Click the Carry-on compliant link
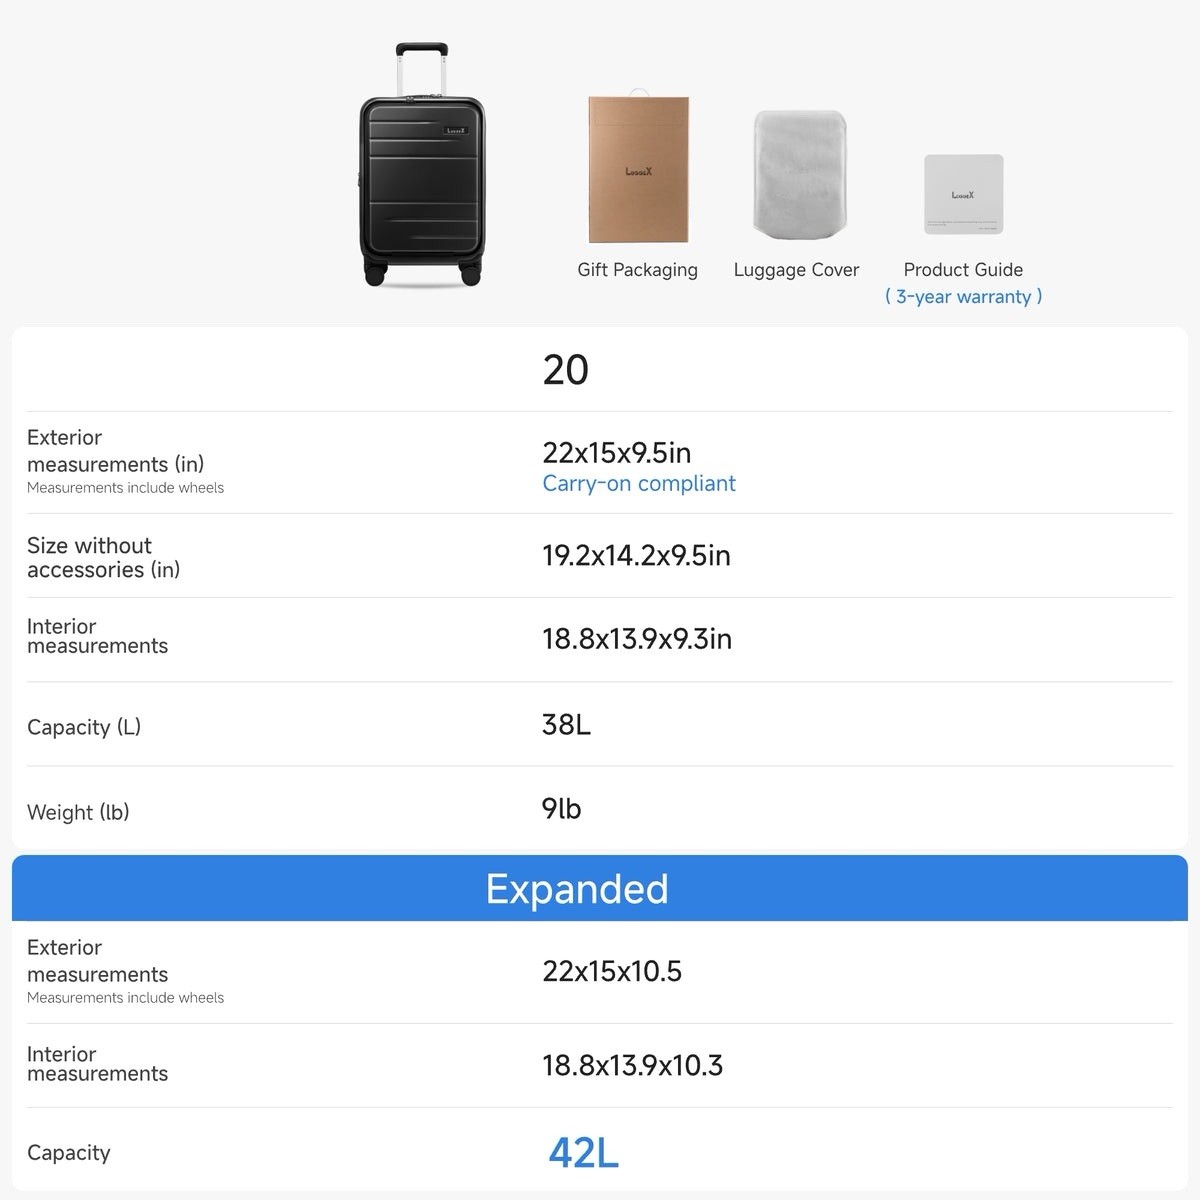The image size is (1200, 1200). point(639,484)
